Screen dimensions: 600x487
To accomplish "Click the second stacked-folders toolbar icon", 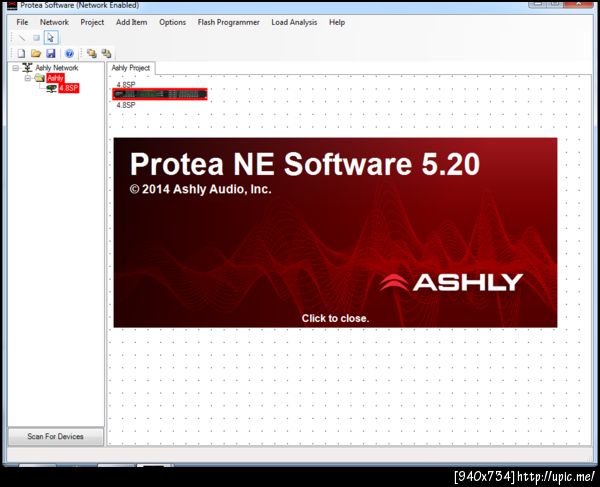I will [106, 53].
